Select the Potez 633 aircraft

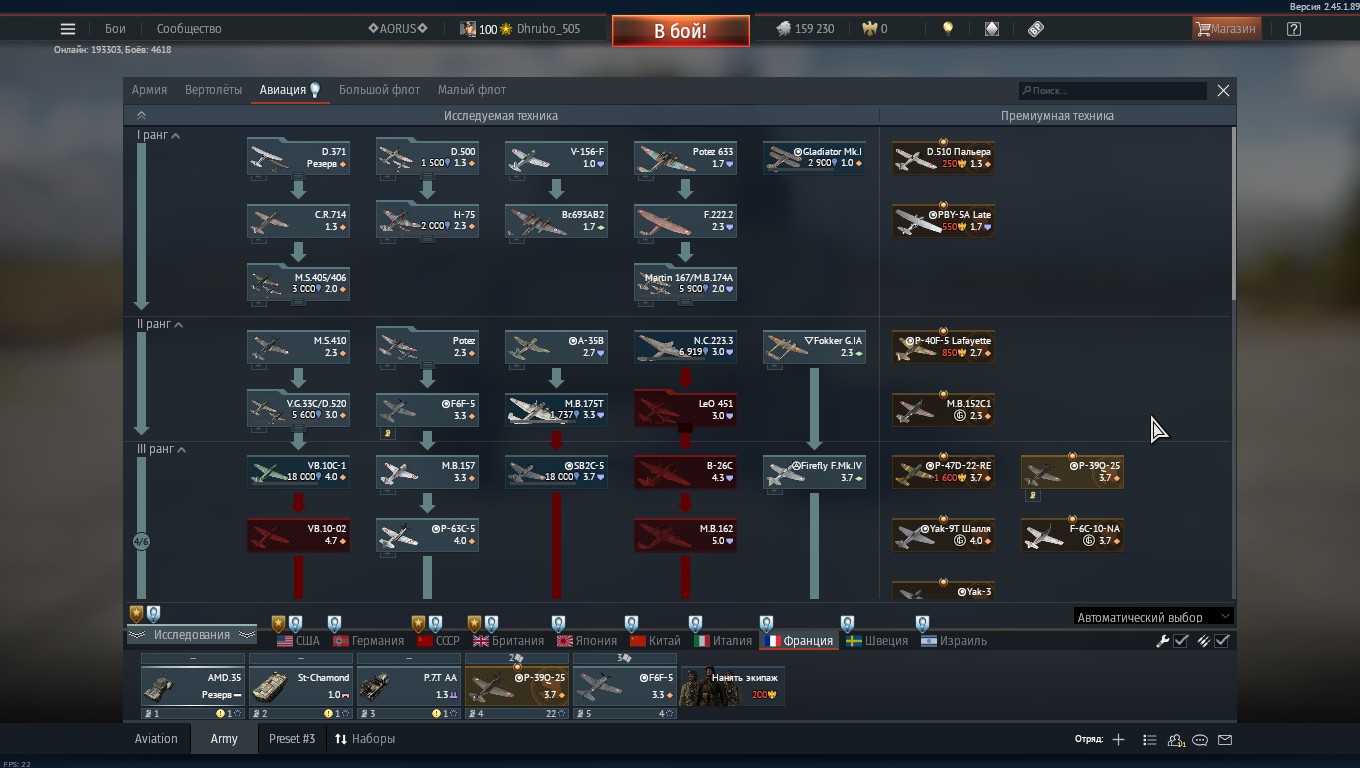point(685,158)
